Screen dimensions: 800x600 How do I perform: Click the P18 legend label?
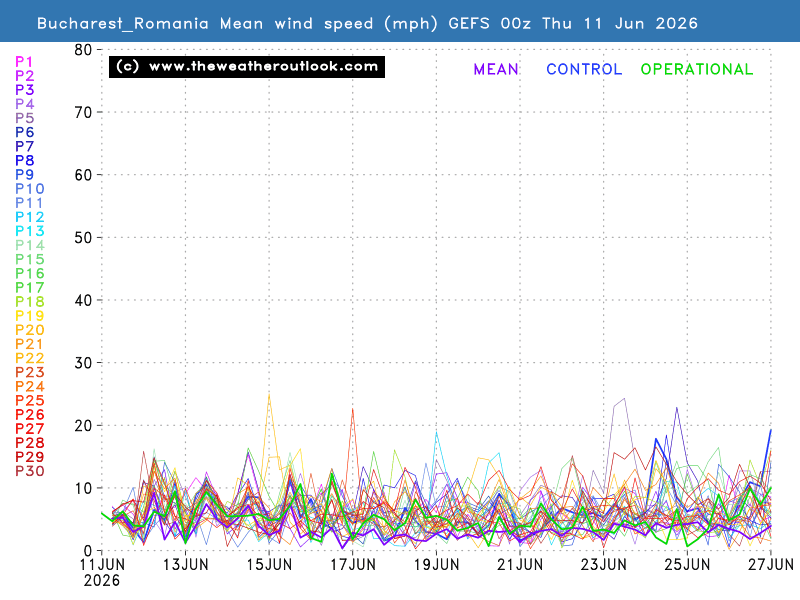[30, 302]
